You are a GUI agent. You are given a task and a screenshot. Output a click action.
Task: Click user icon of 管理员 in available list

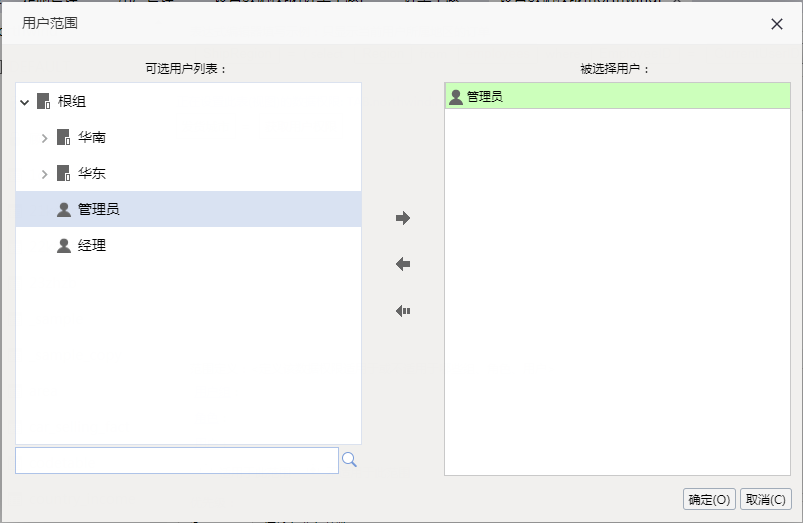pos(64,210)
